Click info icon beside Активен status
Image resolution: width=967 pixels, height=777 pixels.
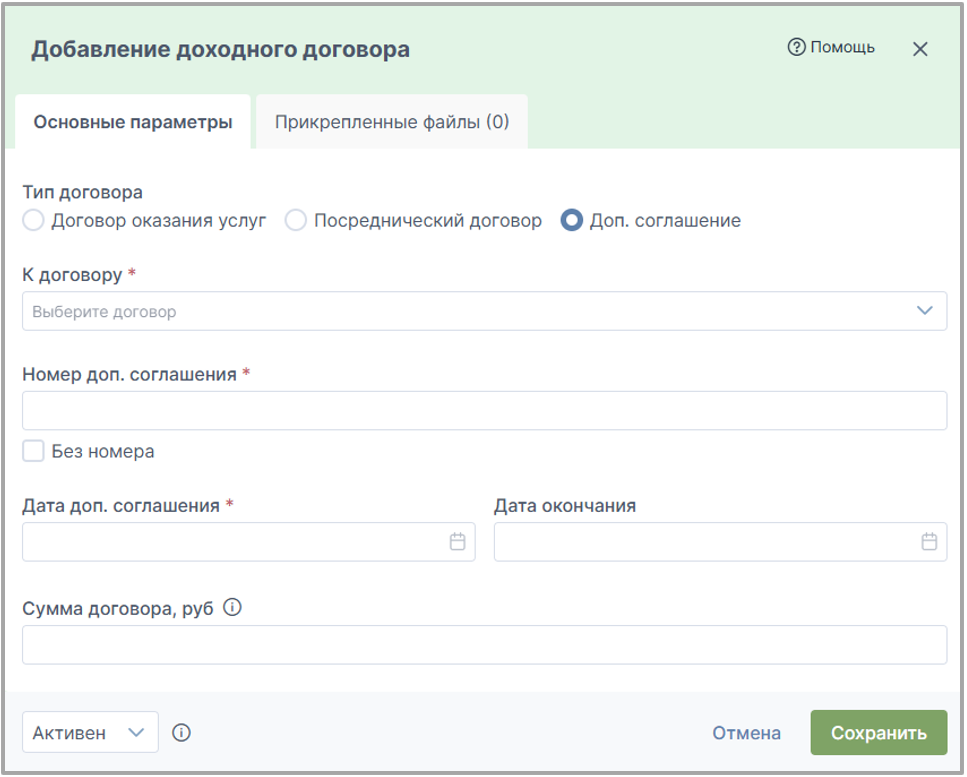click(x=181, y=733)
